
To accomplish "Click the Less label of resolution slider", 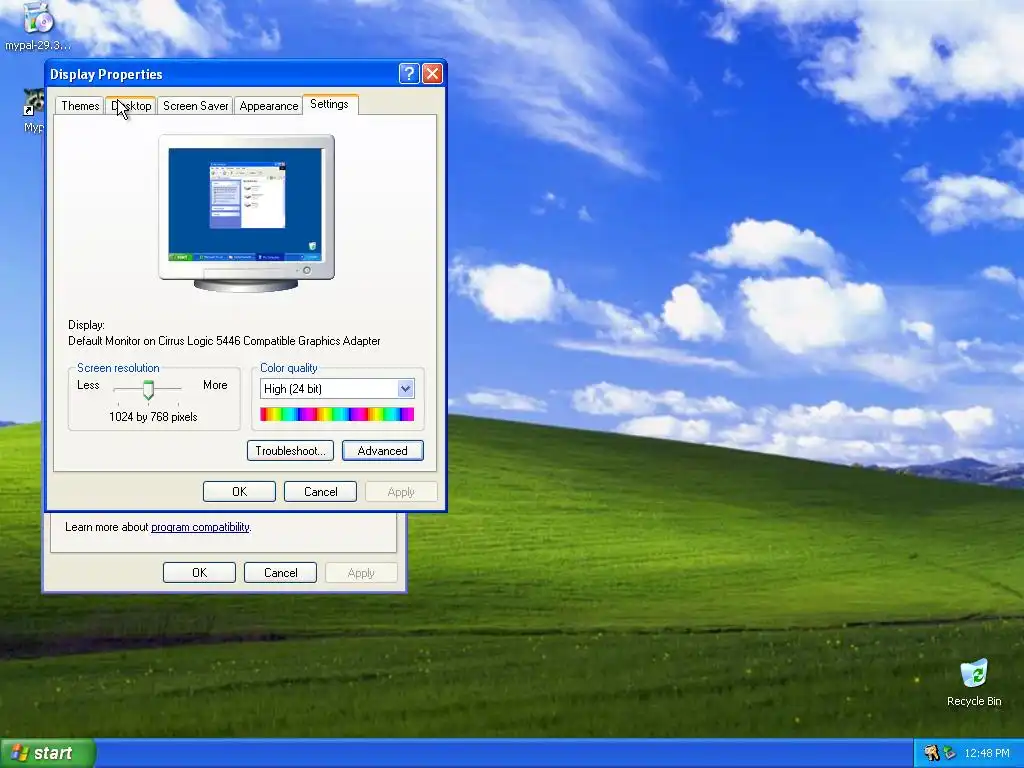I will (88, 385).
